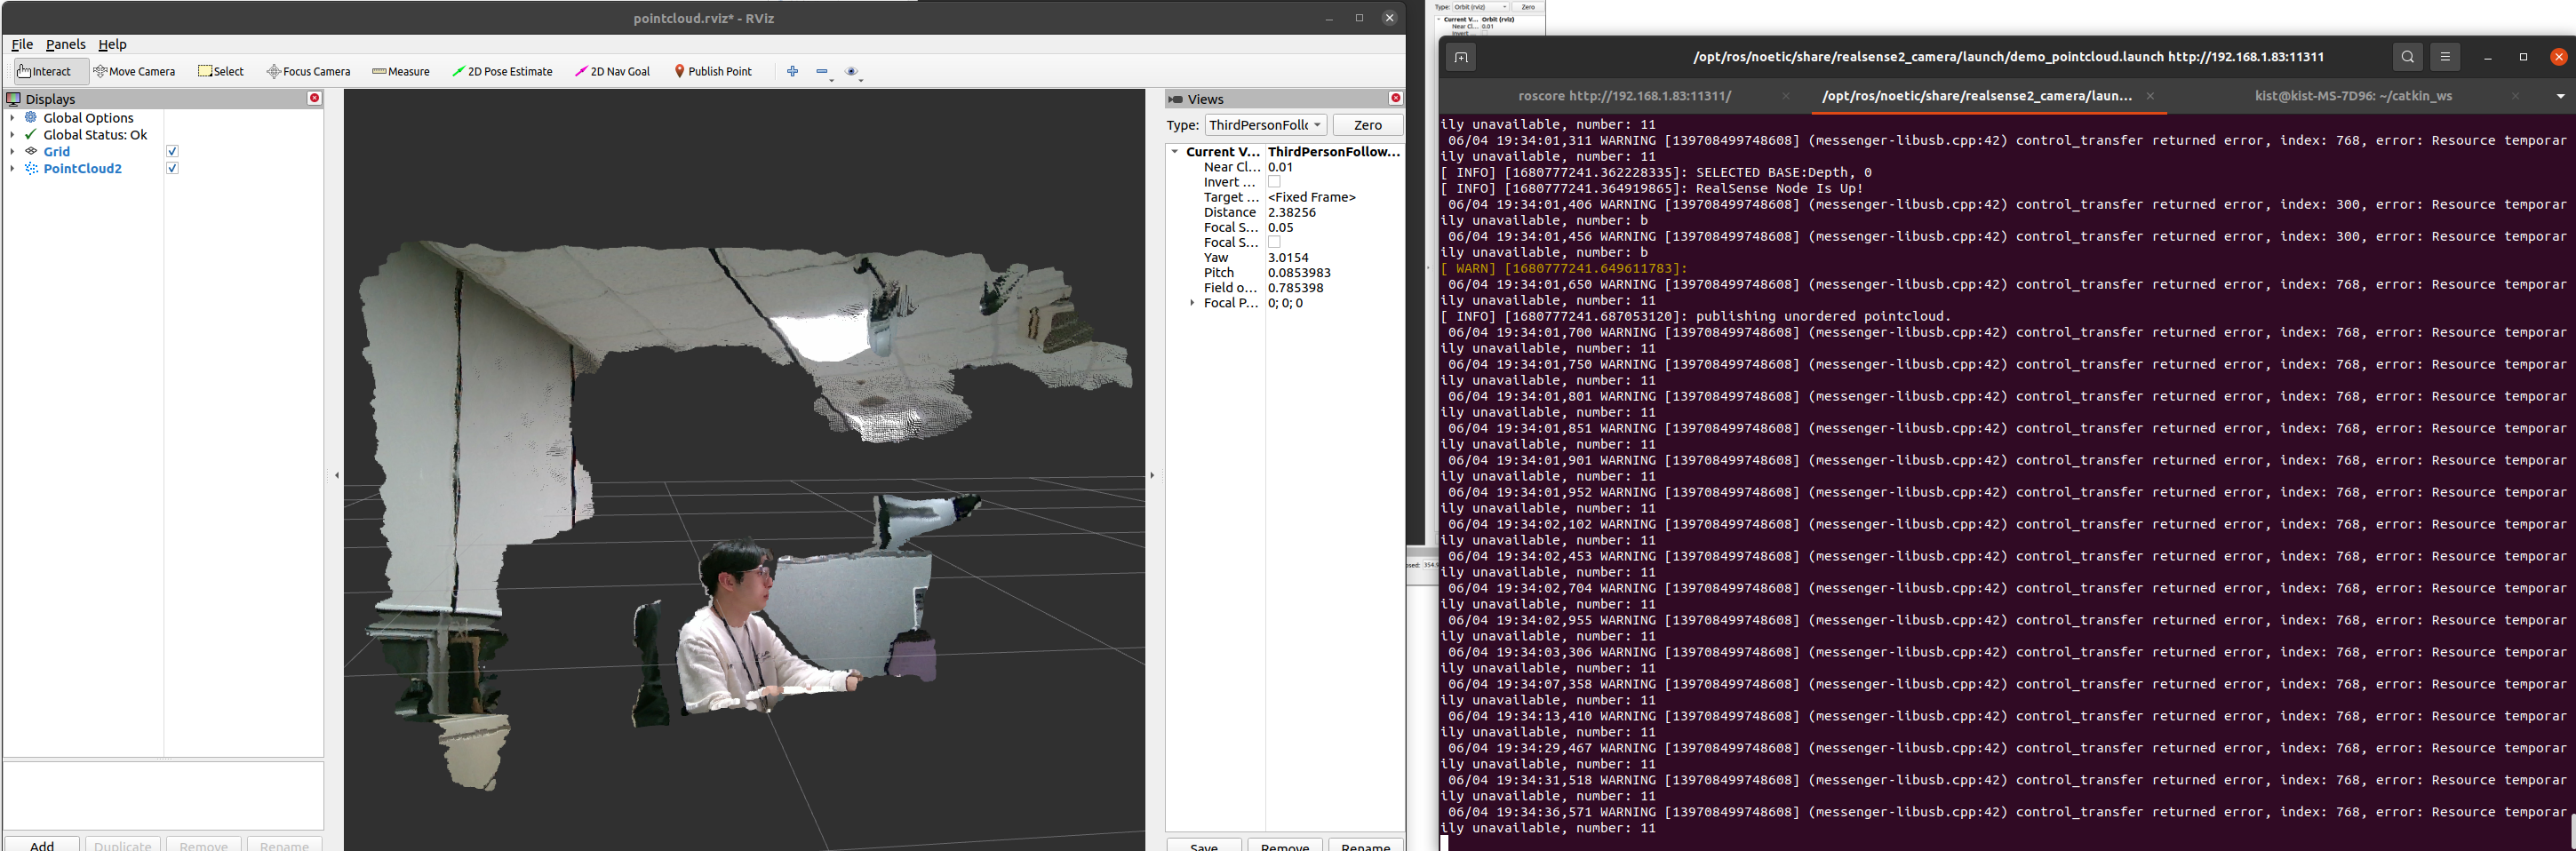The width and height of the screenshot is (2576, 851).
Task: Switch to the realsense2_camera launch tab
Action: pos(1976,96)
